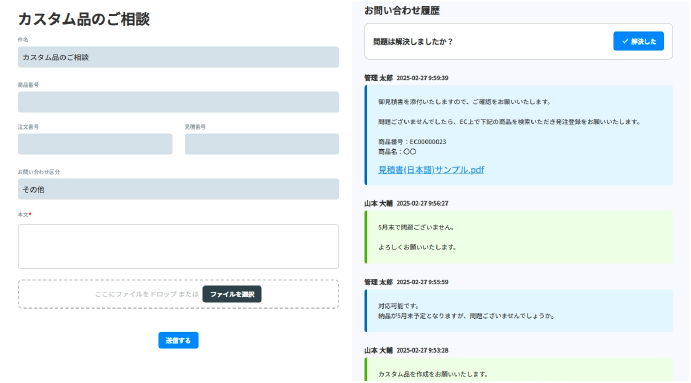
Task: Click the お問い合わせ履歴 heading
Action: [402, 11]
